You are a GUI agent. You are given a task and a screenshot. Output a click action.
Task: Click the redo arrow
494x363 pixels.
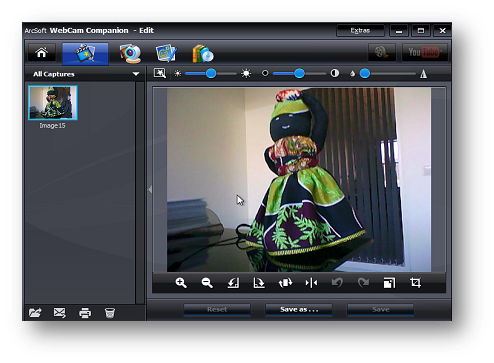point(363,283)
